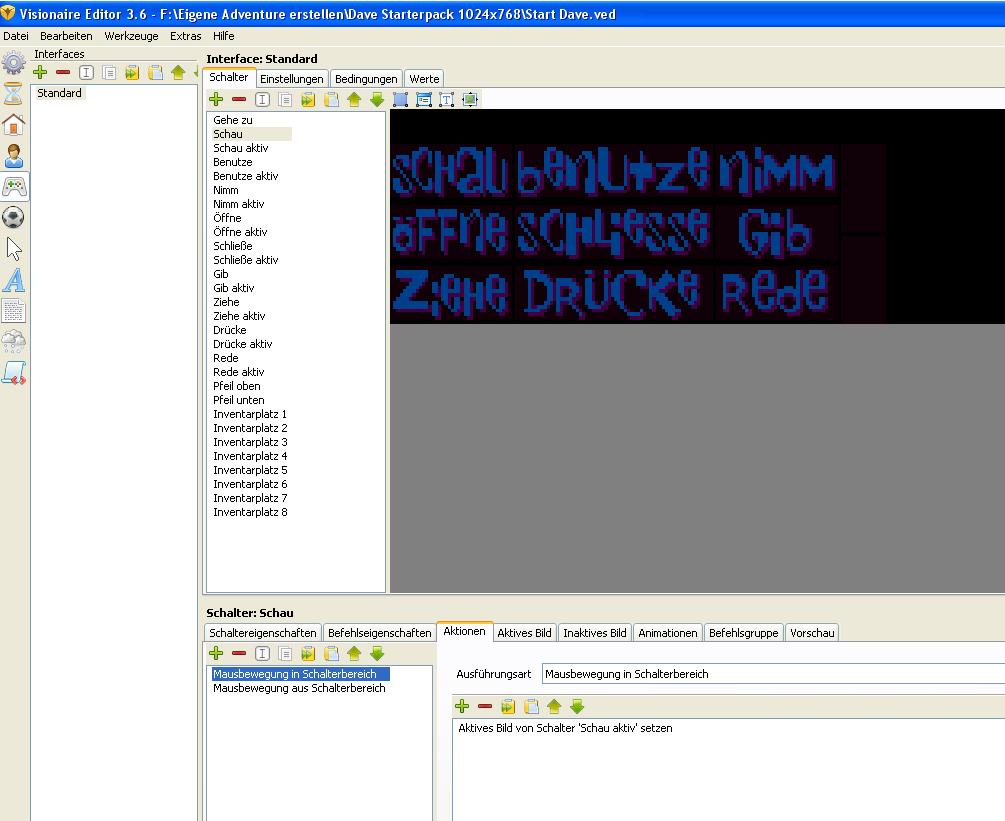Move Schalter up with green arrow

pyautogui.click(x=354, y=99)
